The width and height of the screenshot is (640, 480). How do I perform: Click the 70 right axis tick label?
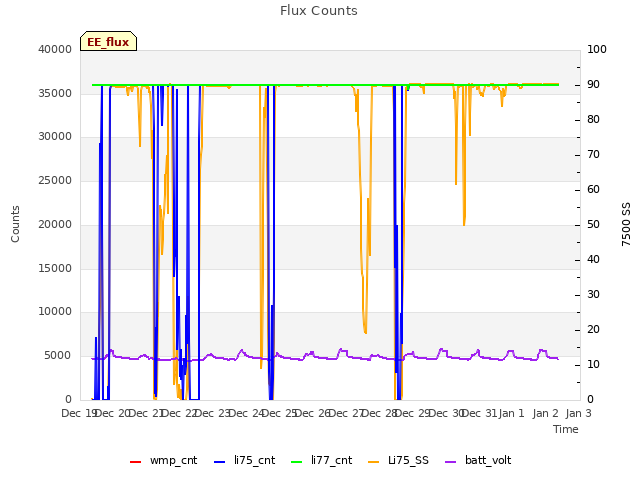point(593,155)
